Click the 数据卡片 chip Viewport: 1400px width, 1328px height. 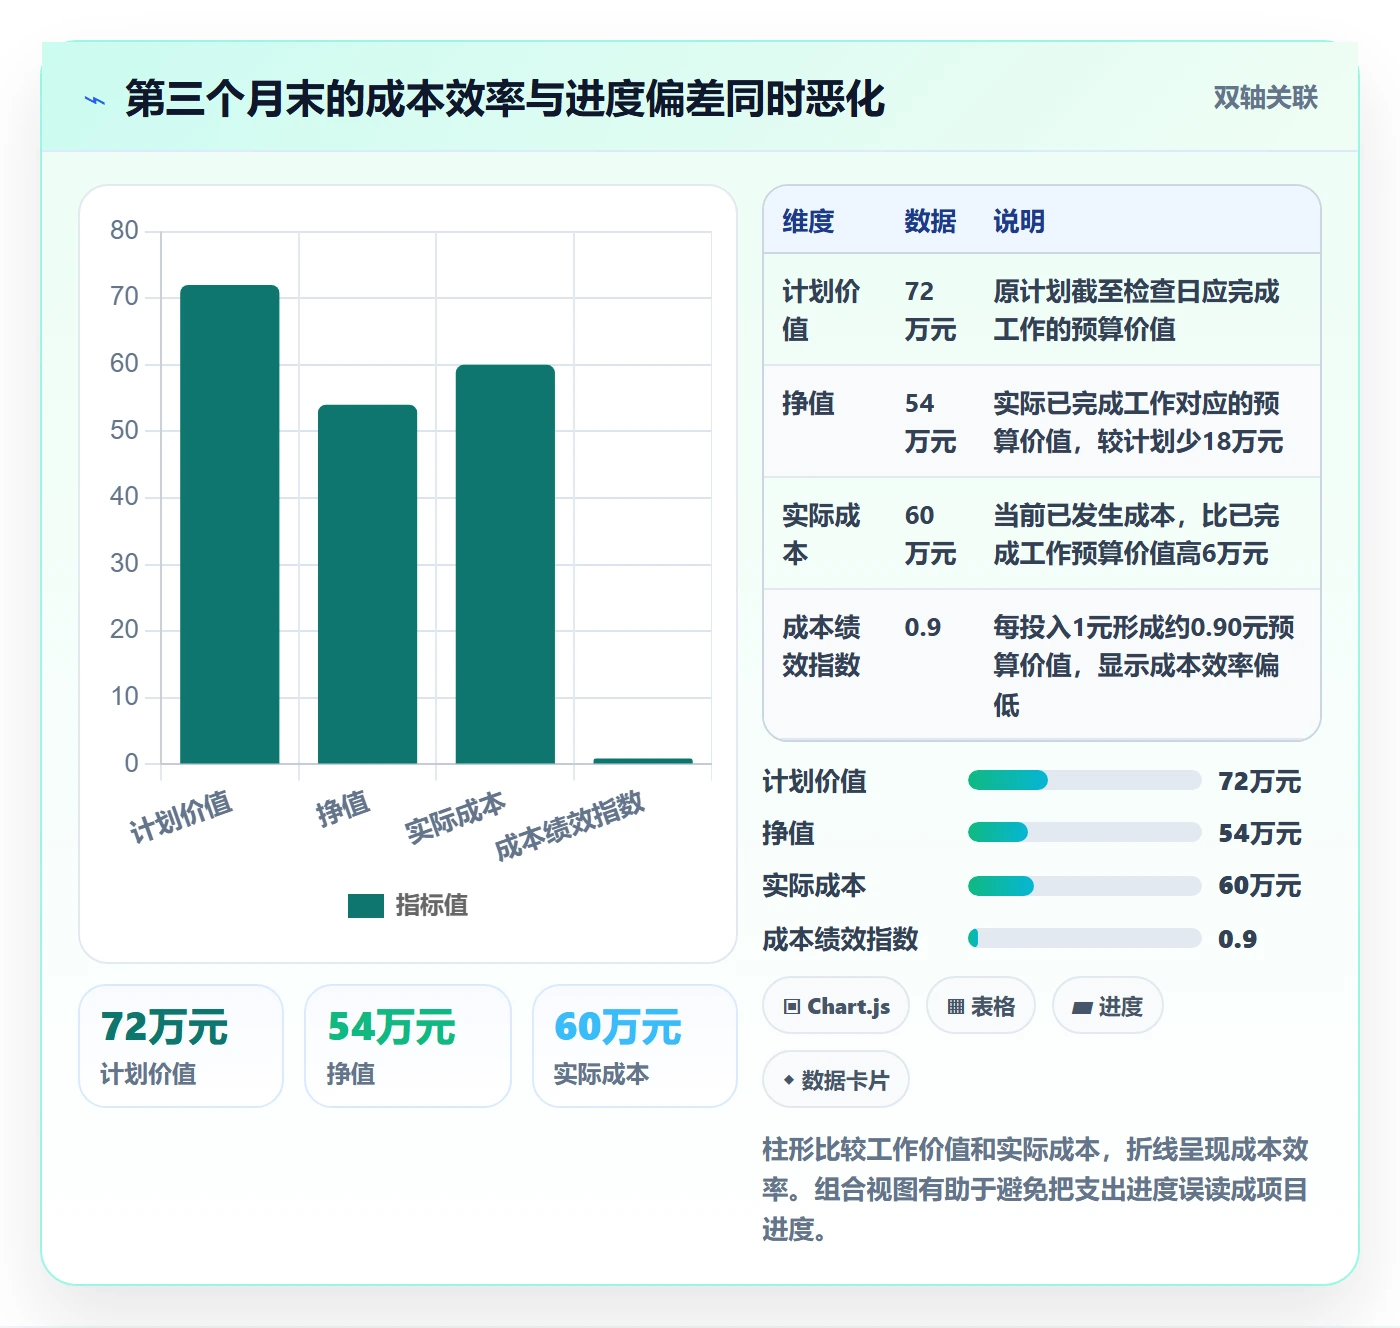click(836, 1080)
